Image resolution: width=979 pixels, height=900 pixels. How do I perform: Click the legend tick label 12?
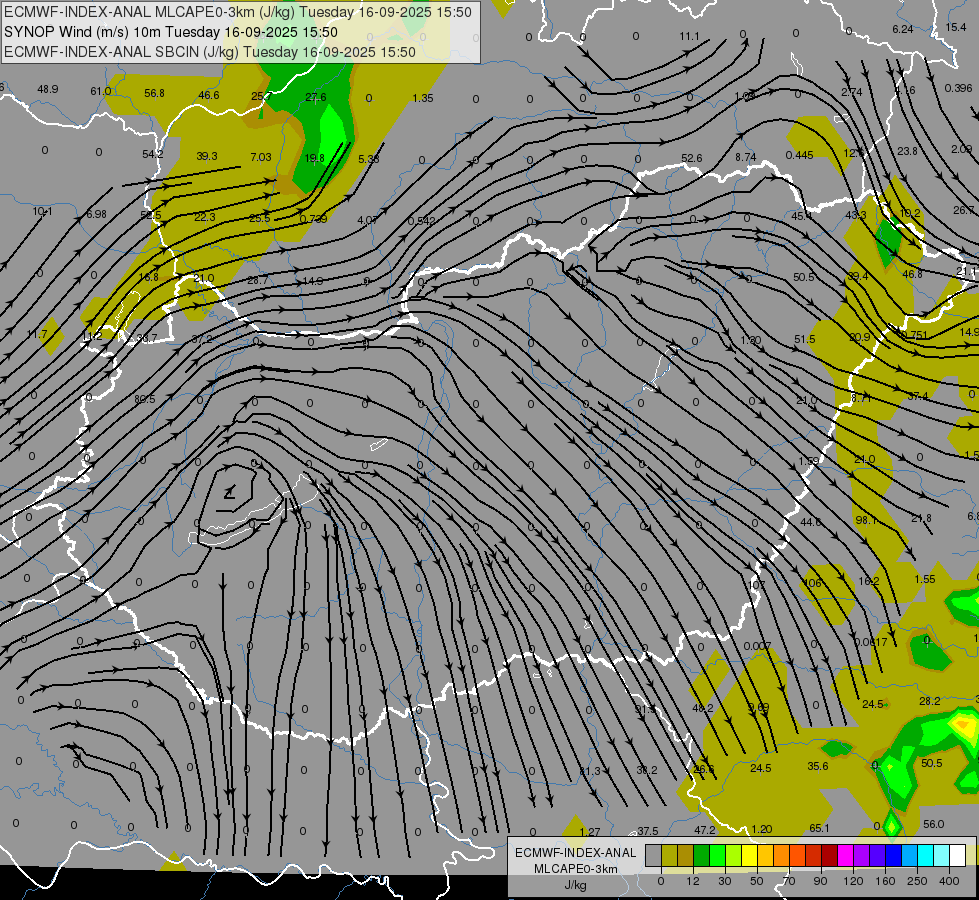point(692,881)
